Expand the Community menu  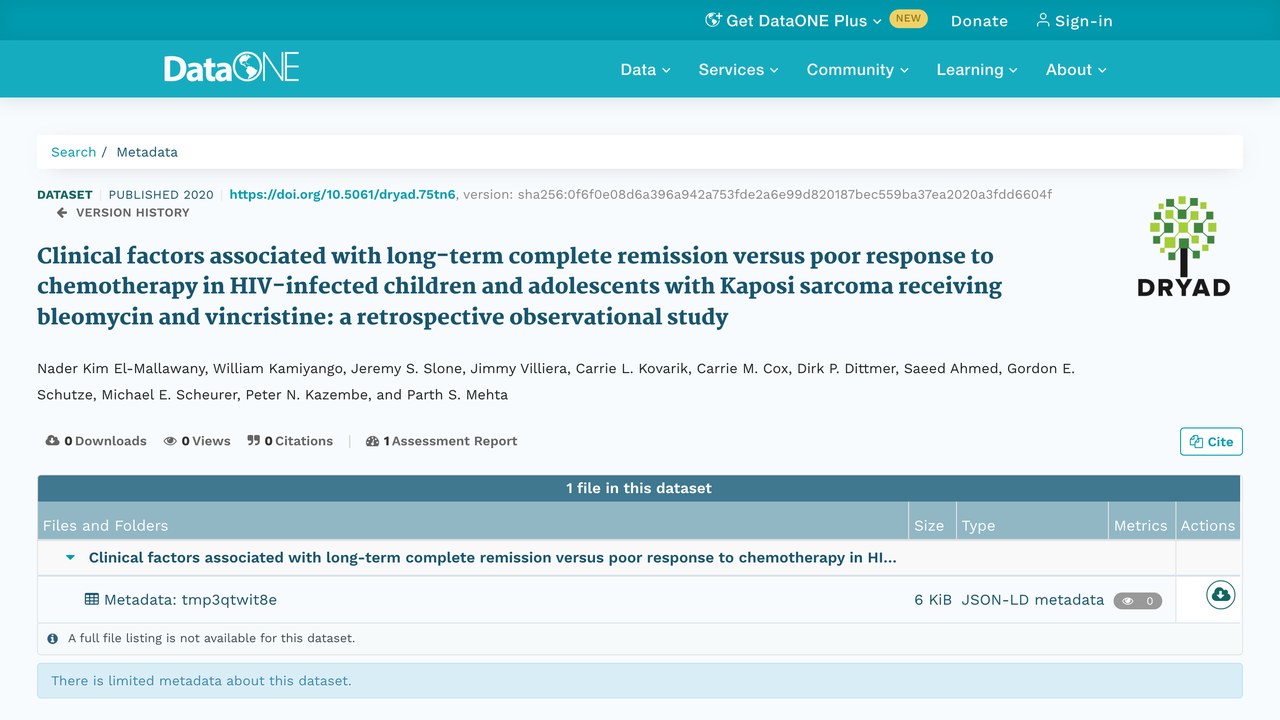click(x=857, y=69)
